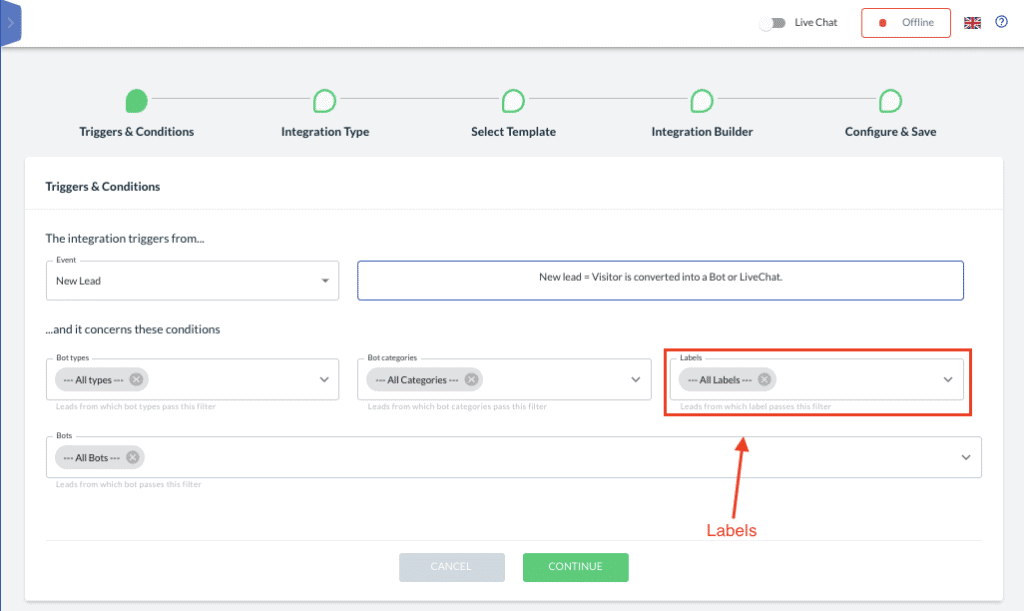Click the help question mark icon
This screenshot has width=1024, height=611.
point(1001,21)
